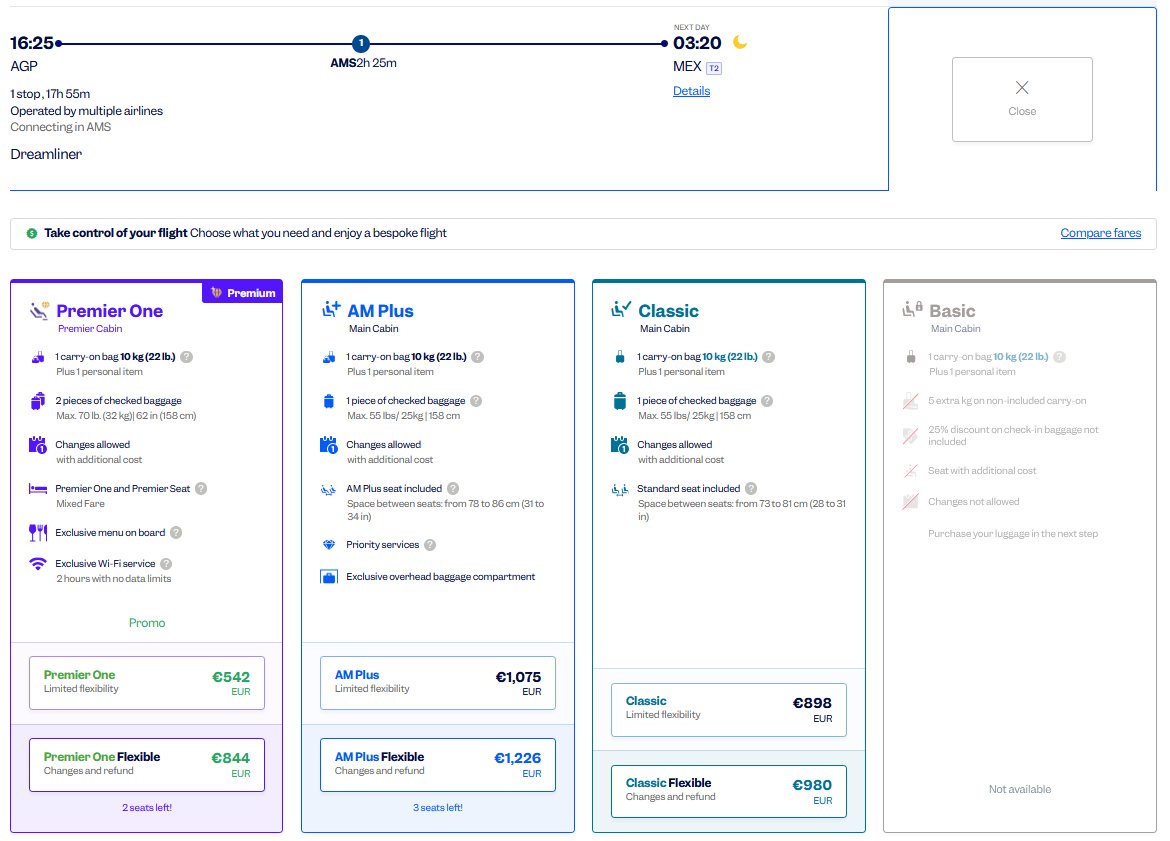Select Premier One limited flexibility fare €542
The height and width of the screenshot is (841, 1170).
147,683
